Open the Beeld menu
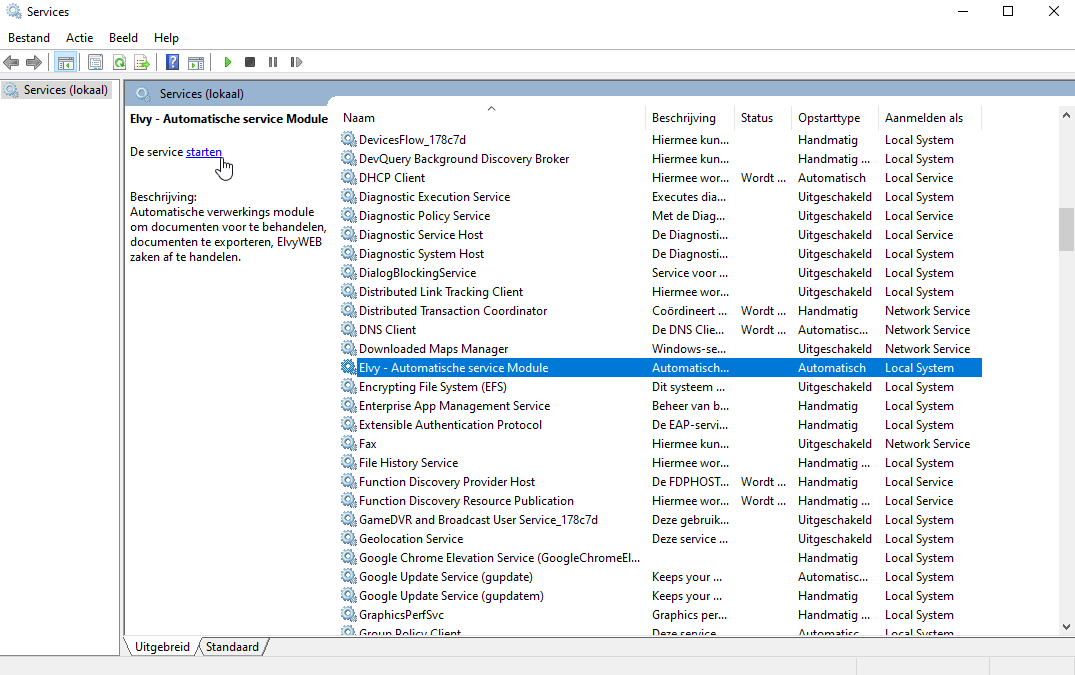The width and height of the screenshot is (1075, 675). [x=123, y=38]
